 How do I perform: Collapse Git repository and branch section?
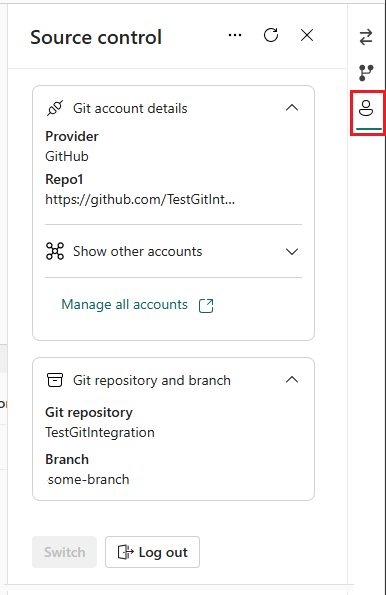291,380
